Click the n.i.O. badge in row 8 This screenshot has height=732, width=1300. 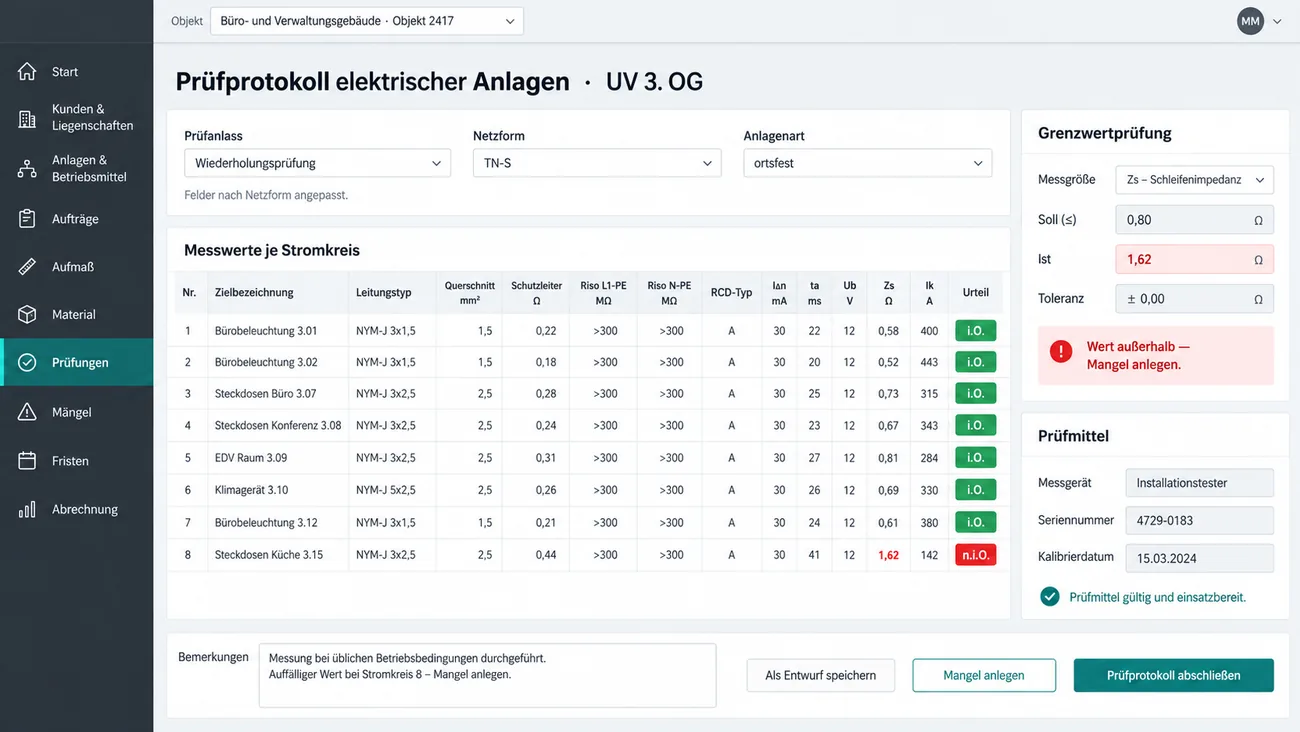pyautogui.click(x=975, y=555)
